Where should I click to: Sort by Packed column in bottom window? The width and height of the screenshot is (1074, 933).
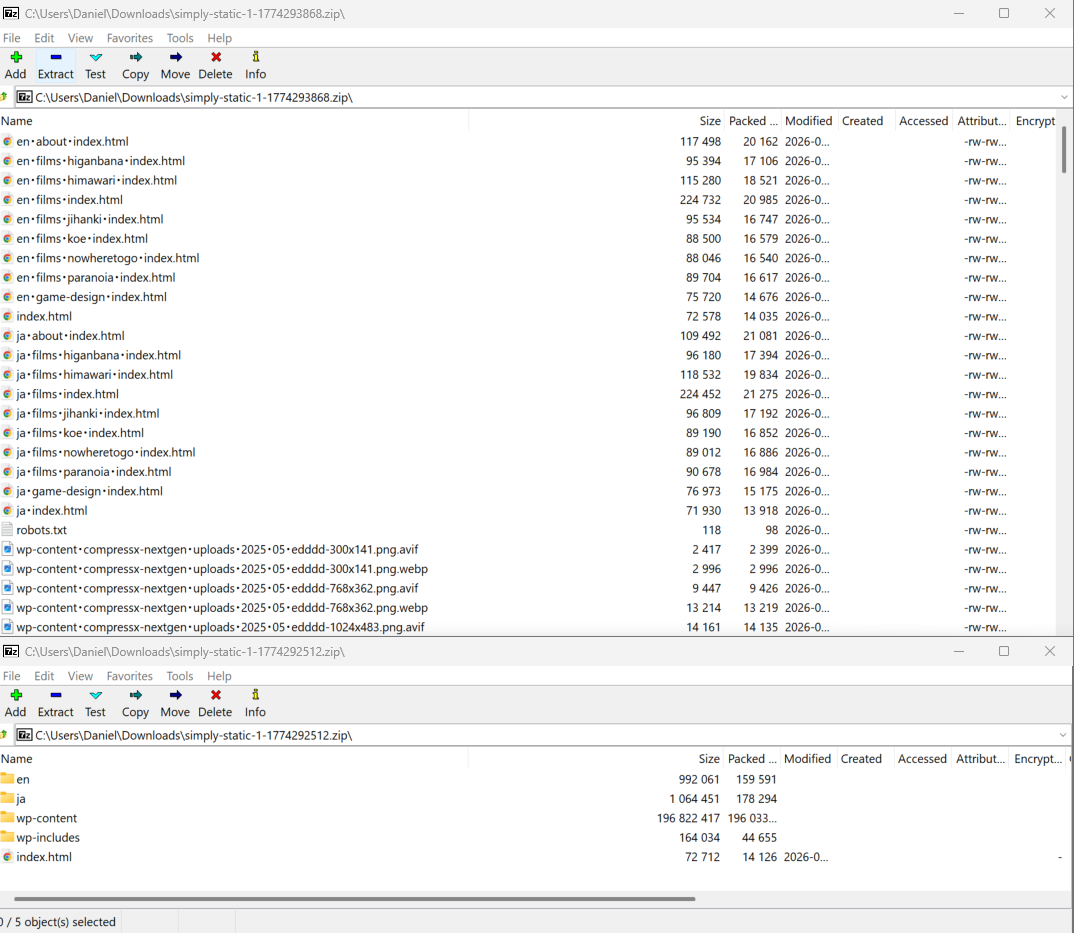[752, 758]
